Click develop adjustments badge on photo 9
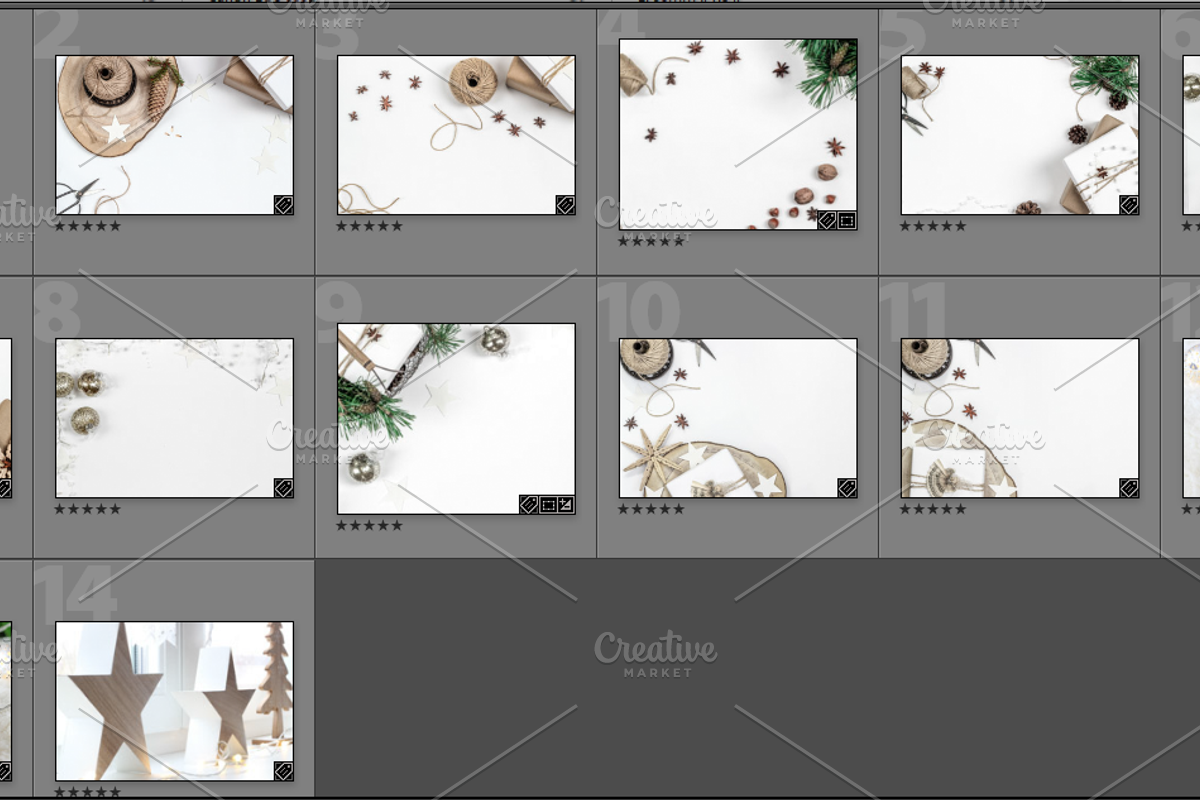The width and height of the screenshot is (1200, 800). point(566,504)
